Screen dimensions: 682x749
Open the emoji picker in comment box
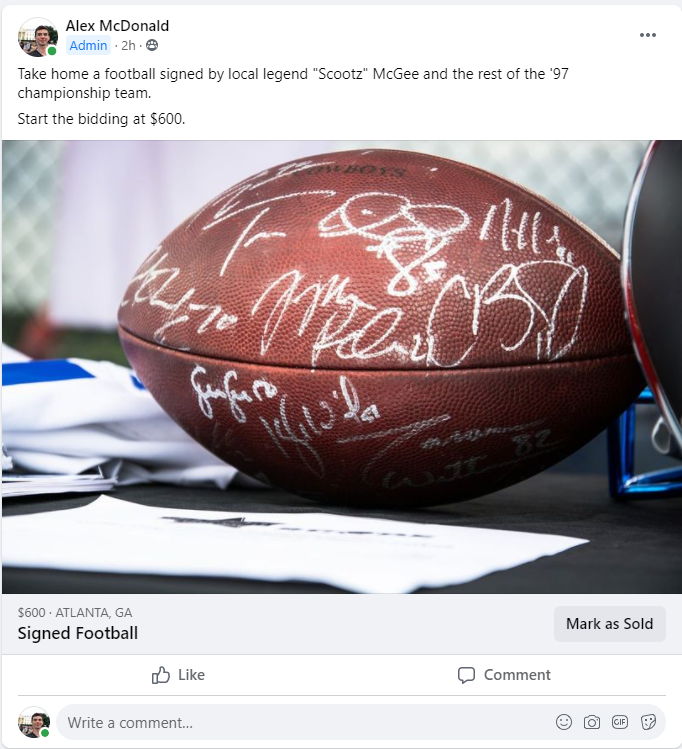coord(564,722)
